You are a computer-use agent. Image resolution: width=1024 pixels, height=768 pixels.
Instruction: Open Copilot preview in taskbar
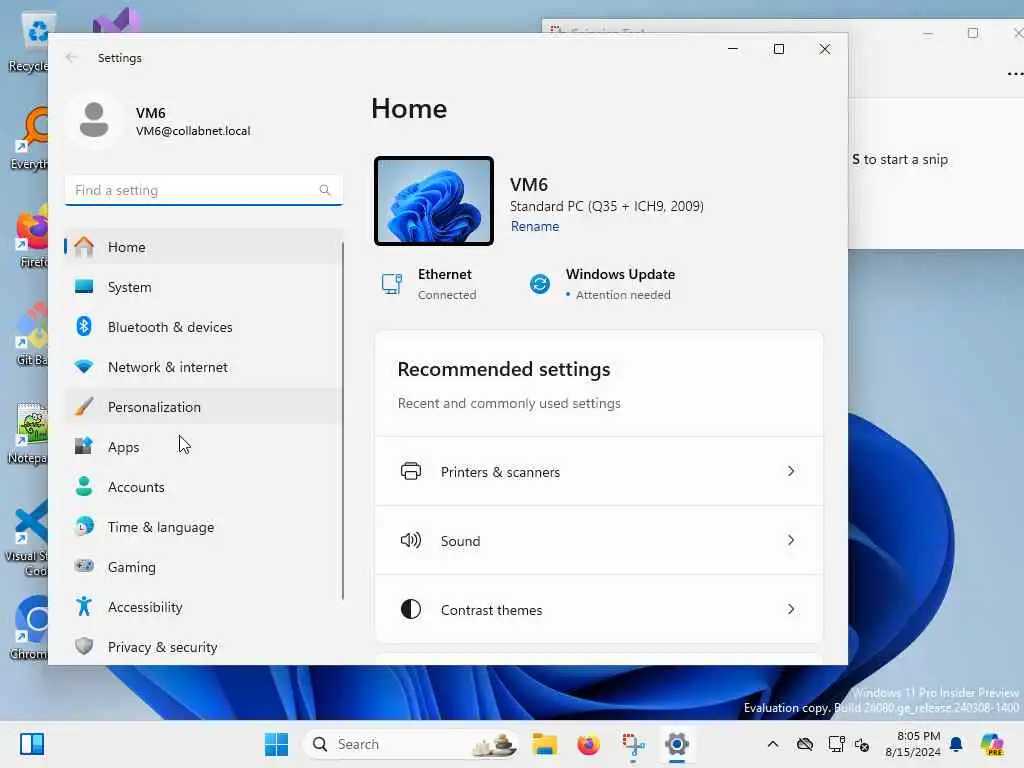[x=992, y=744]
